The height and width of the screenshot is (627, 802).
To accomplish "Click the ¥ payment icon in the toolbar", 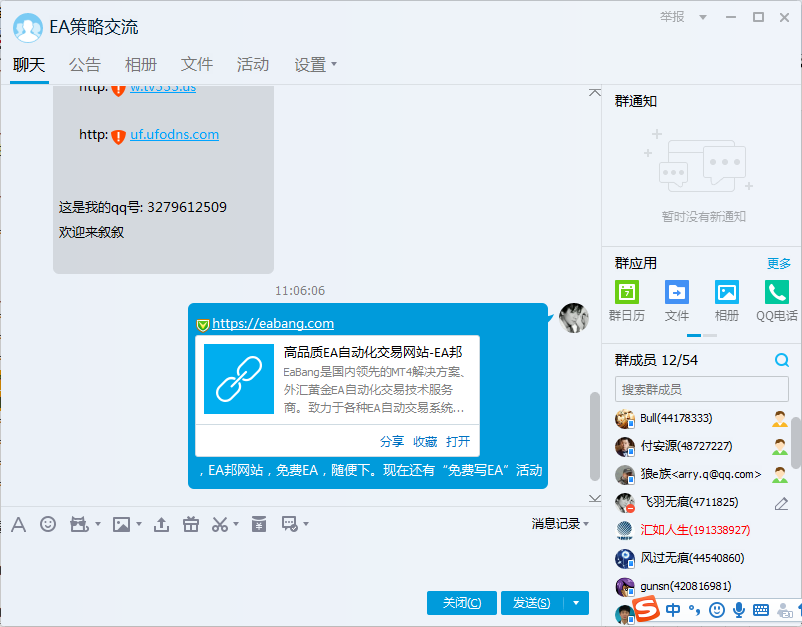I will click(x=259, y=524).
